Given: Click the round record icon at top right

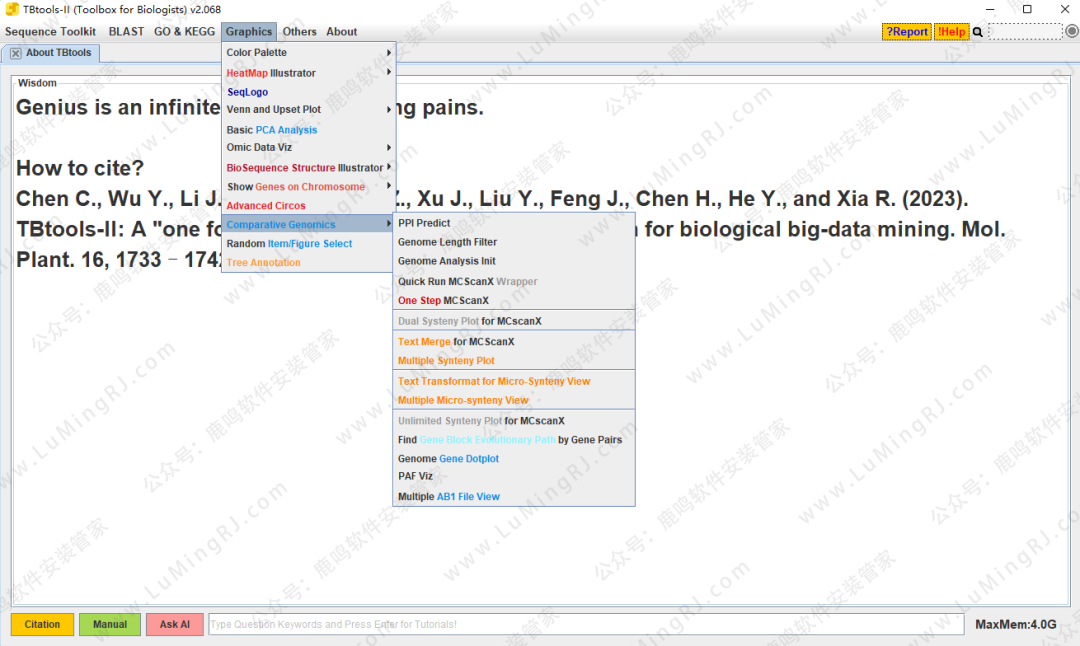Looking at the screenshot, I should [x=1072, y=31].
